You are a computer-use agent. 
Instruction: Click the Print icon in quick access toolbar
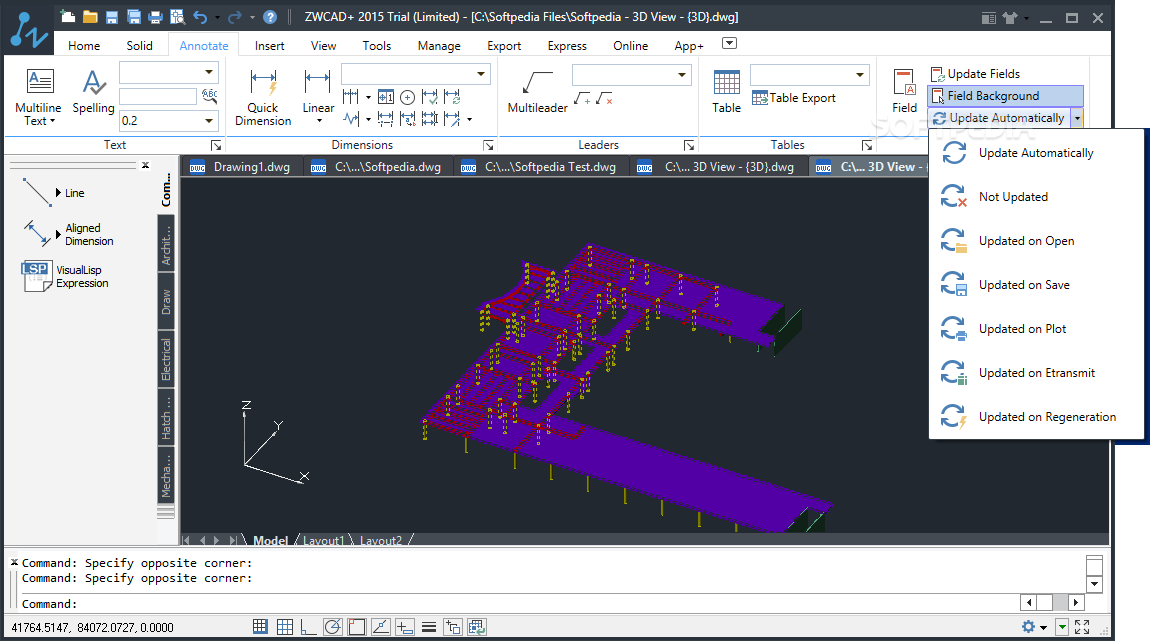155,17
